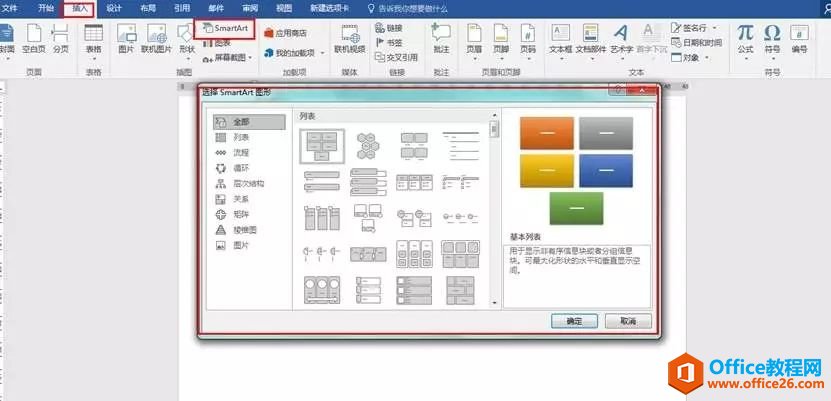Click the account icon at ribbon's far right
This screenshot has width=831, height=401.
(x=827, y=7)
